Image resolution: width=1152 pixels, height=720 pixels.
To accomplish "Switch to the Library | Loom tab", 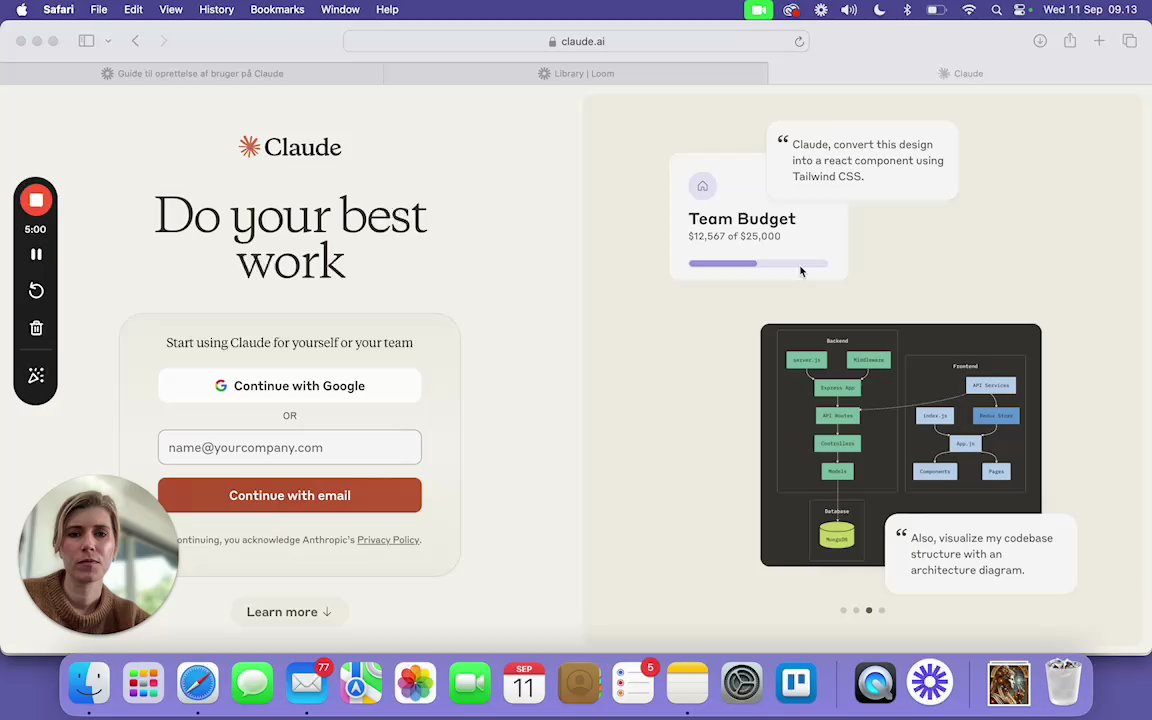I will 576,73.
